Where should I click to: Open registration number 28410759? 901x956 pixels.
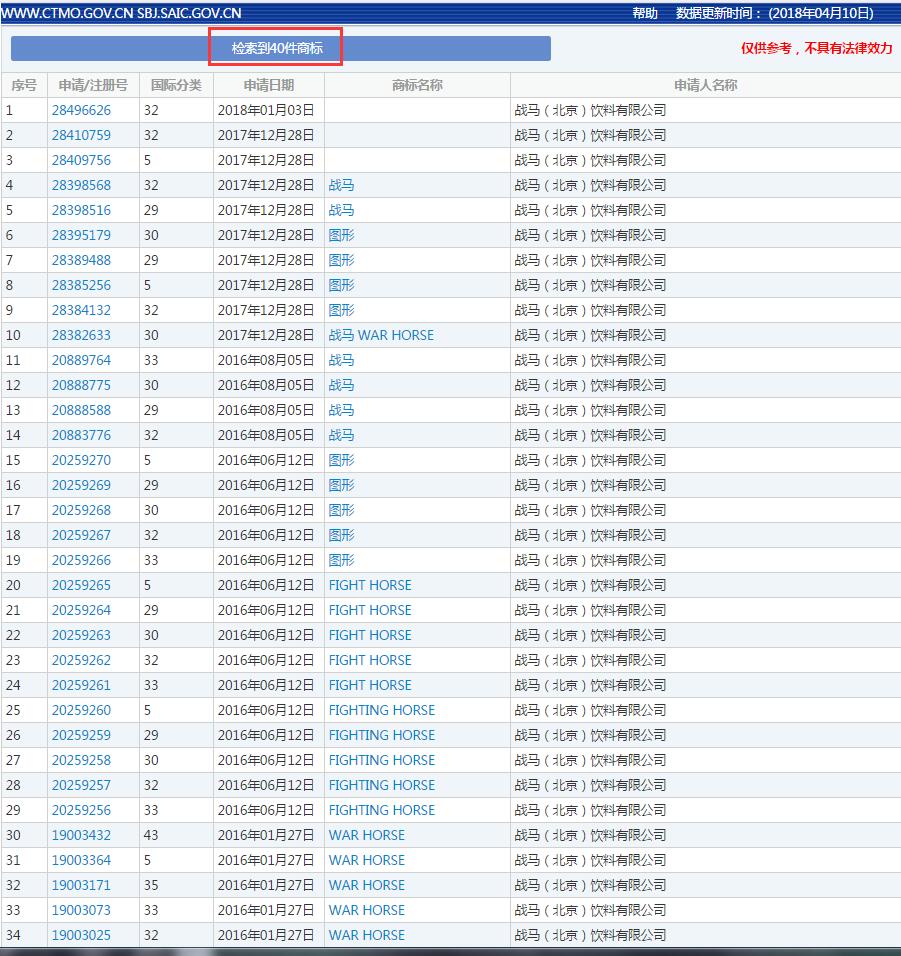[81, 135]
